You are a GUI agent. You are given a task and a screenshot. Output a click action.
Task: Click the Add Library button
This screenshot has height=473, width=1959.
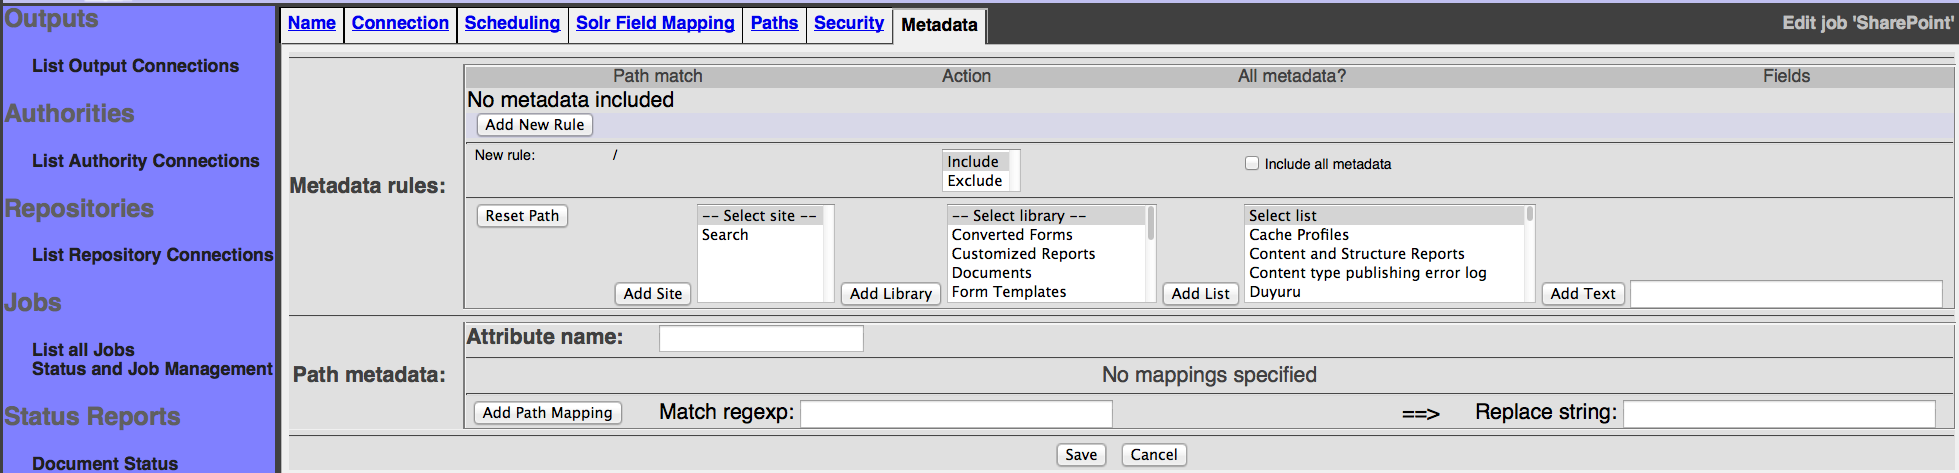point(890,294)
